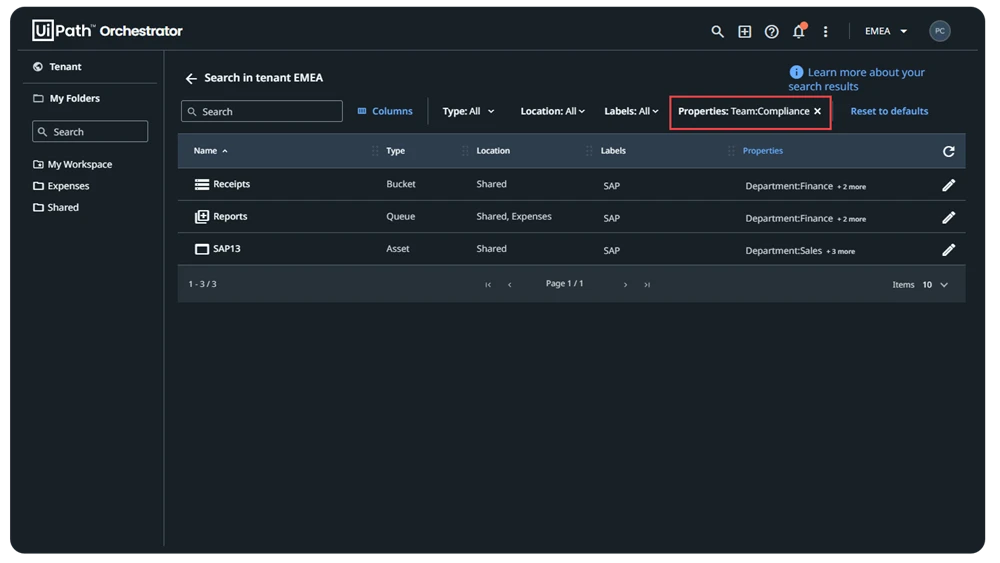Expand the Location: All filter
1000x563 pixels.
coord(552,111)
